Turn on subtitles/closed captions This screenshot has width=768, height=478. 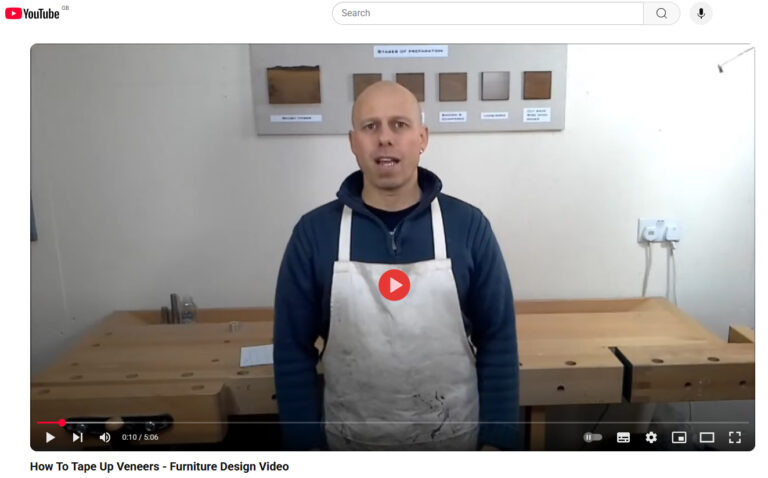[x=623, y=437]
